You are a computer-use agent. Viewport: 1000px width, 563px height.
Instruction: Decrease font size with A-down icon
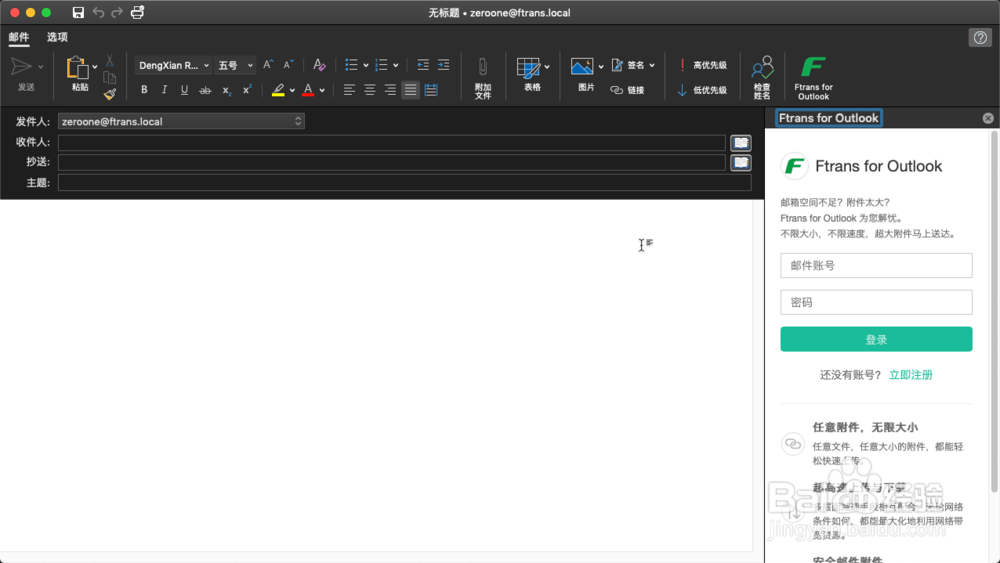pos(288,64)
